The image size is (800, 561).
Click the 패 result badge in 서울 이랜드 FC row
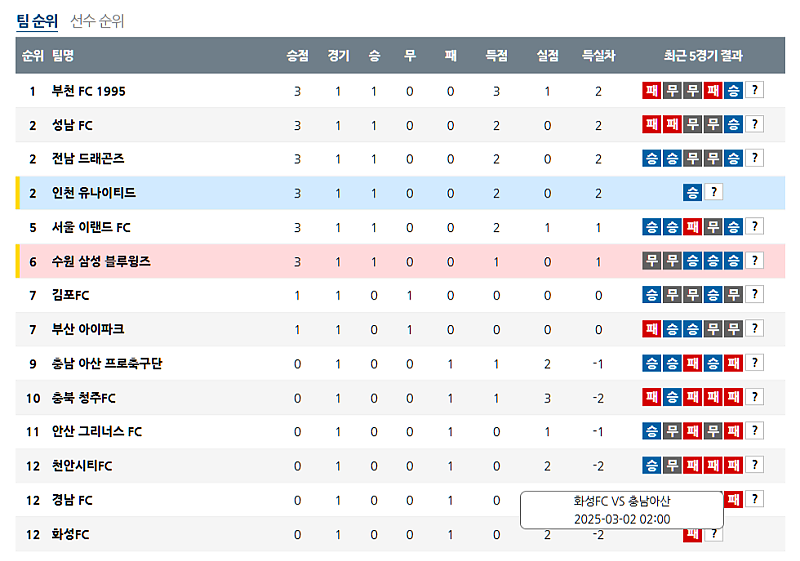tap(692, 227)
